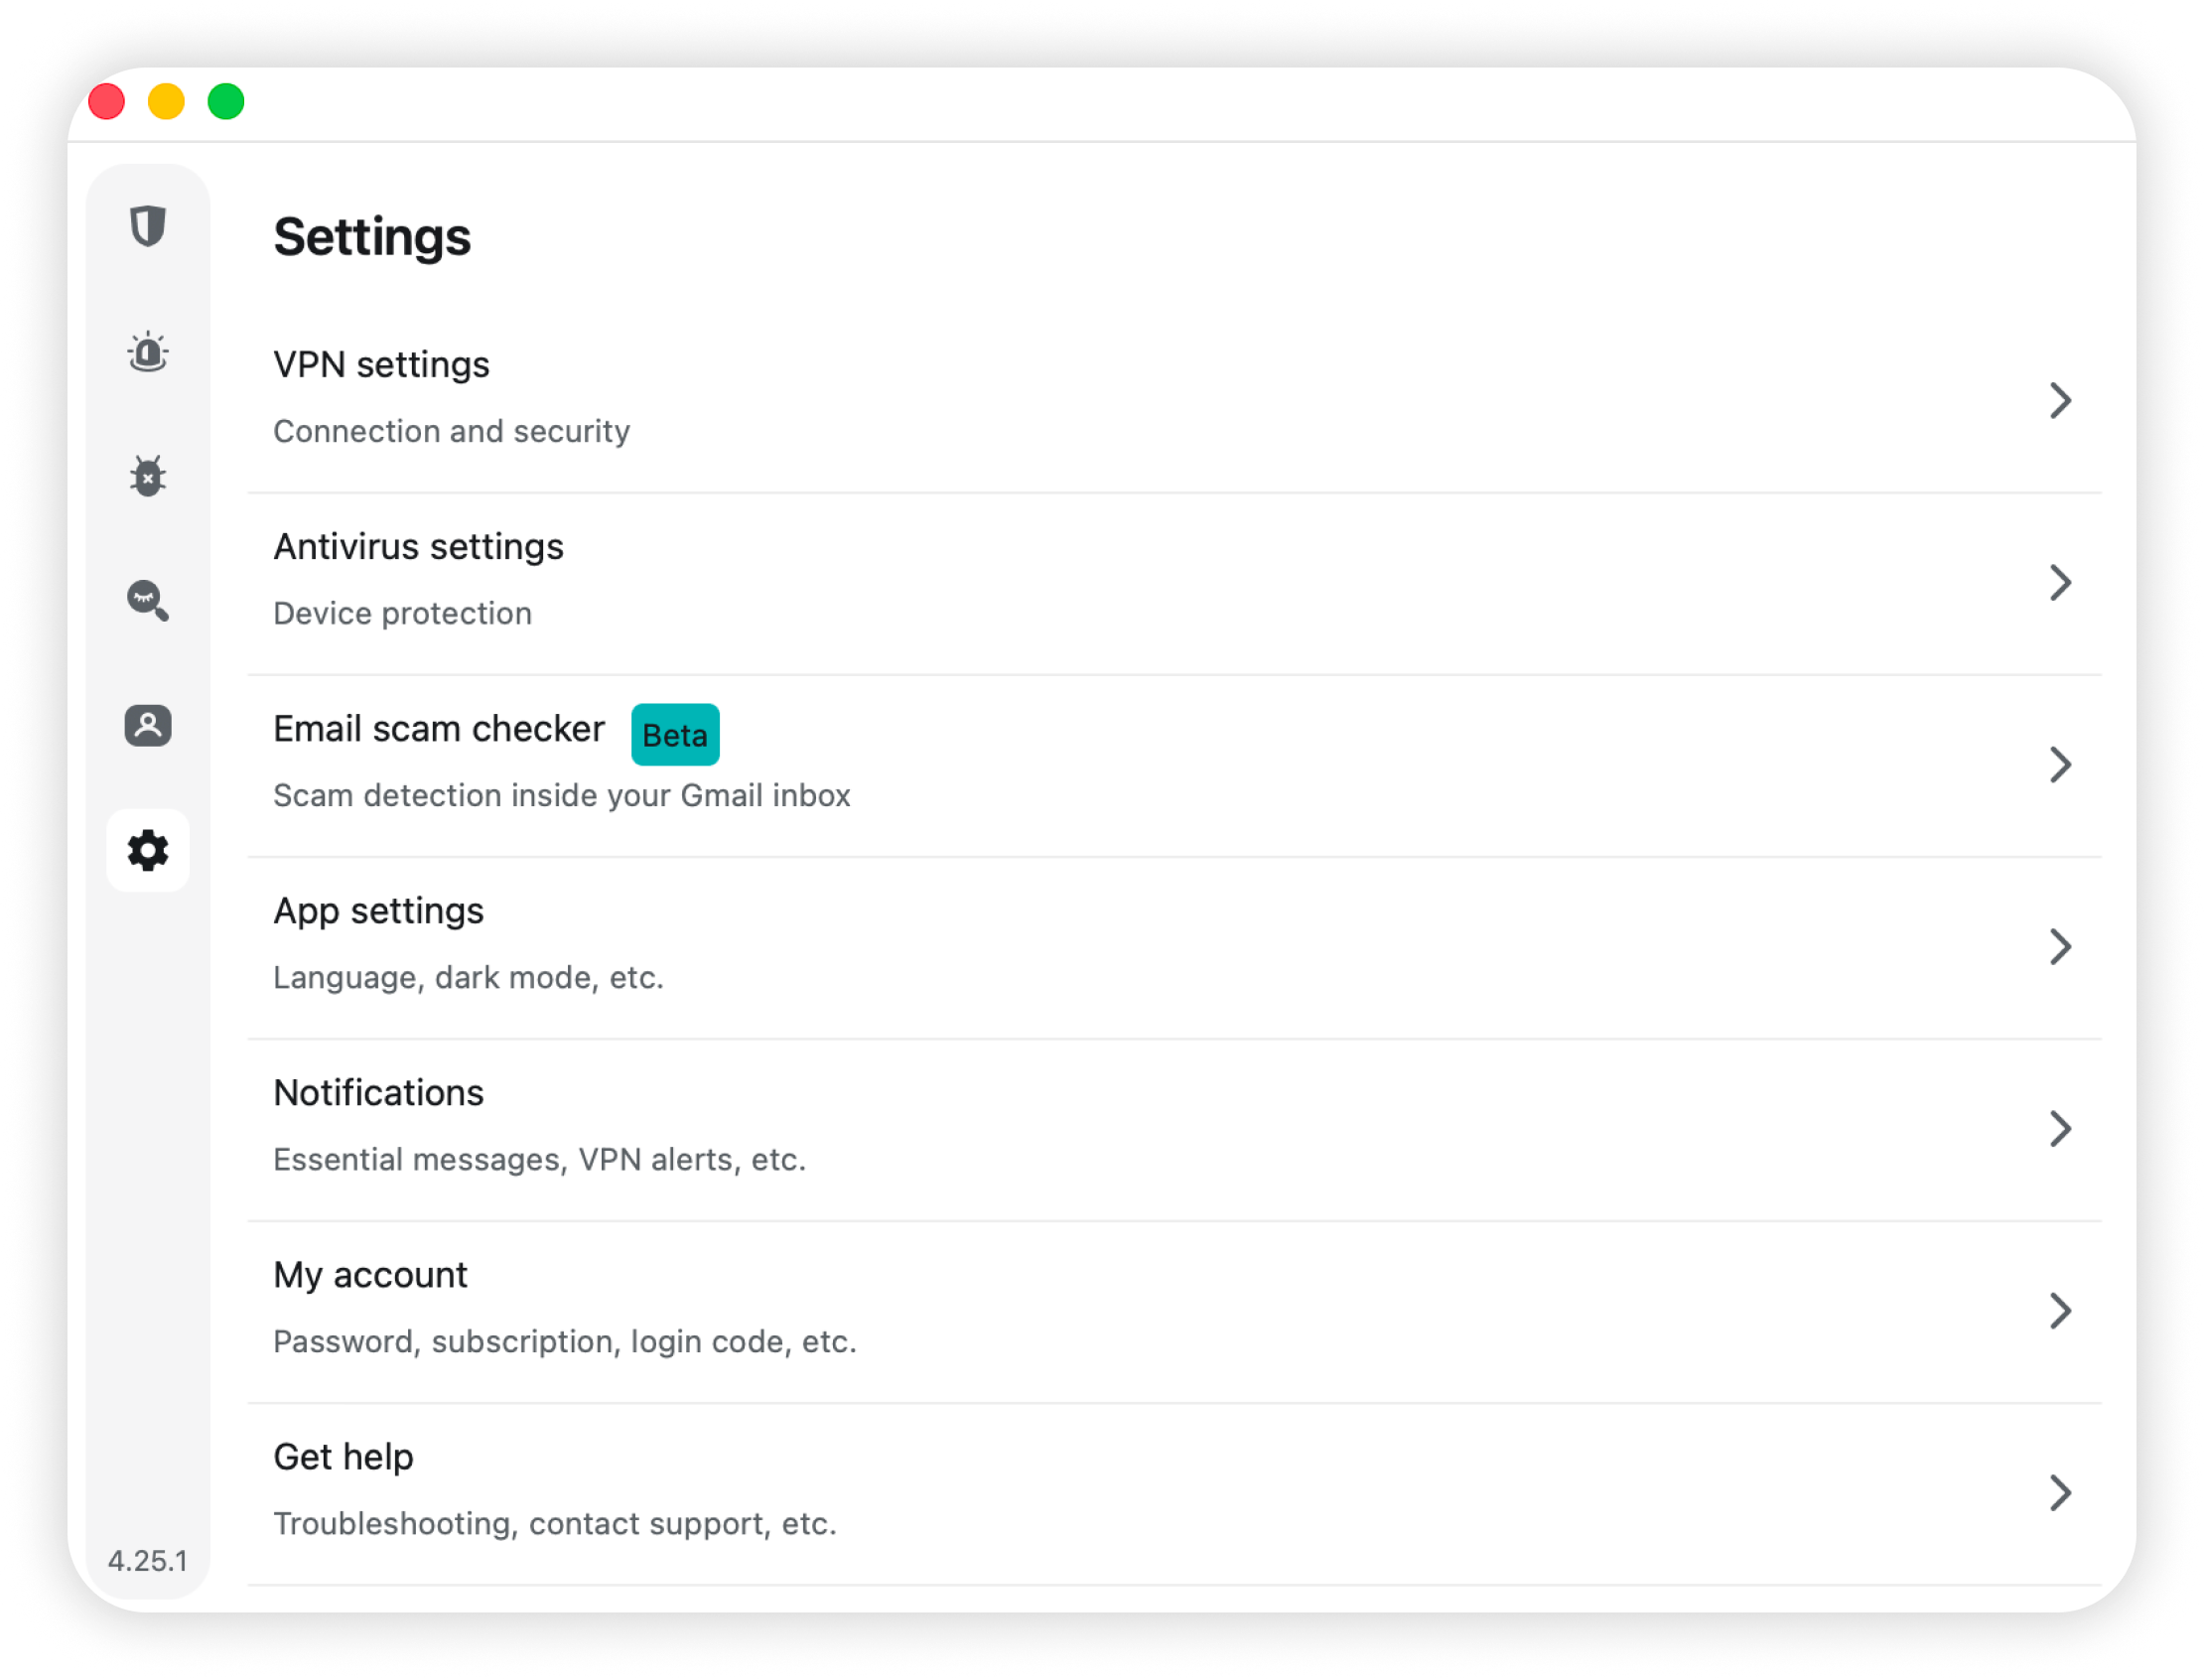Open the VPN shield sidebar icon
Image resolution: width=2204 pixels, height=1680 pixels.
pyautogui.click(x=148, y=226)
